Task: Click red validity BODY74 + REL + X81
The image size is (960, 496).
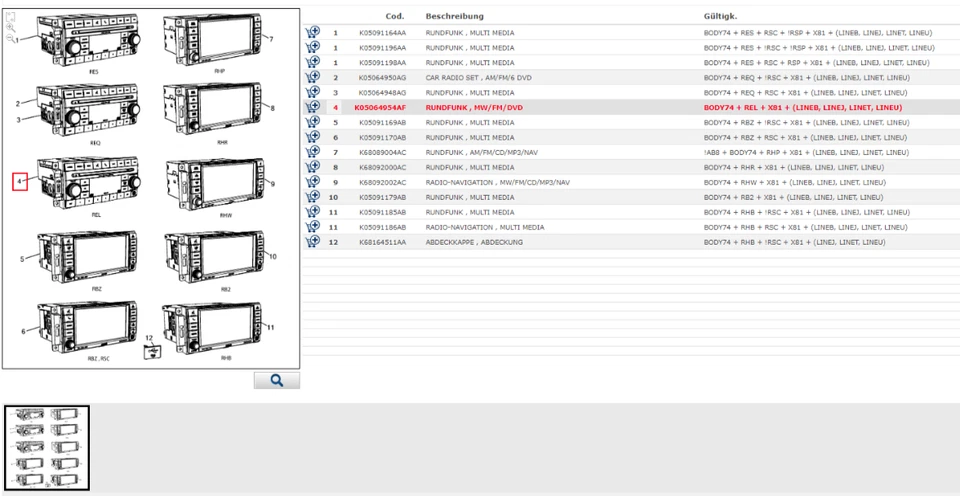Action: (803, 108)
